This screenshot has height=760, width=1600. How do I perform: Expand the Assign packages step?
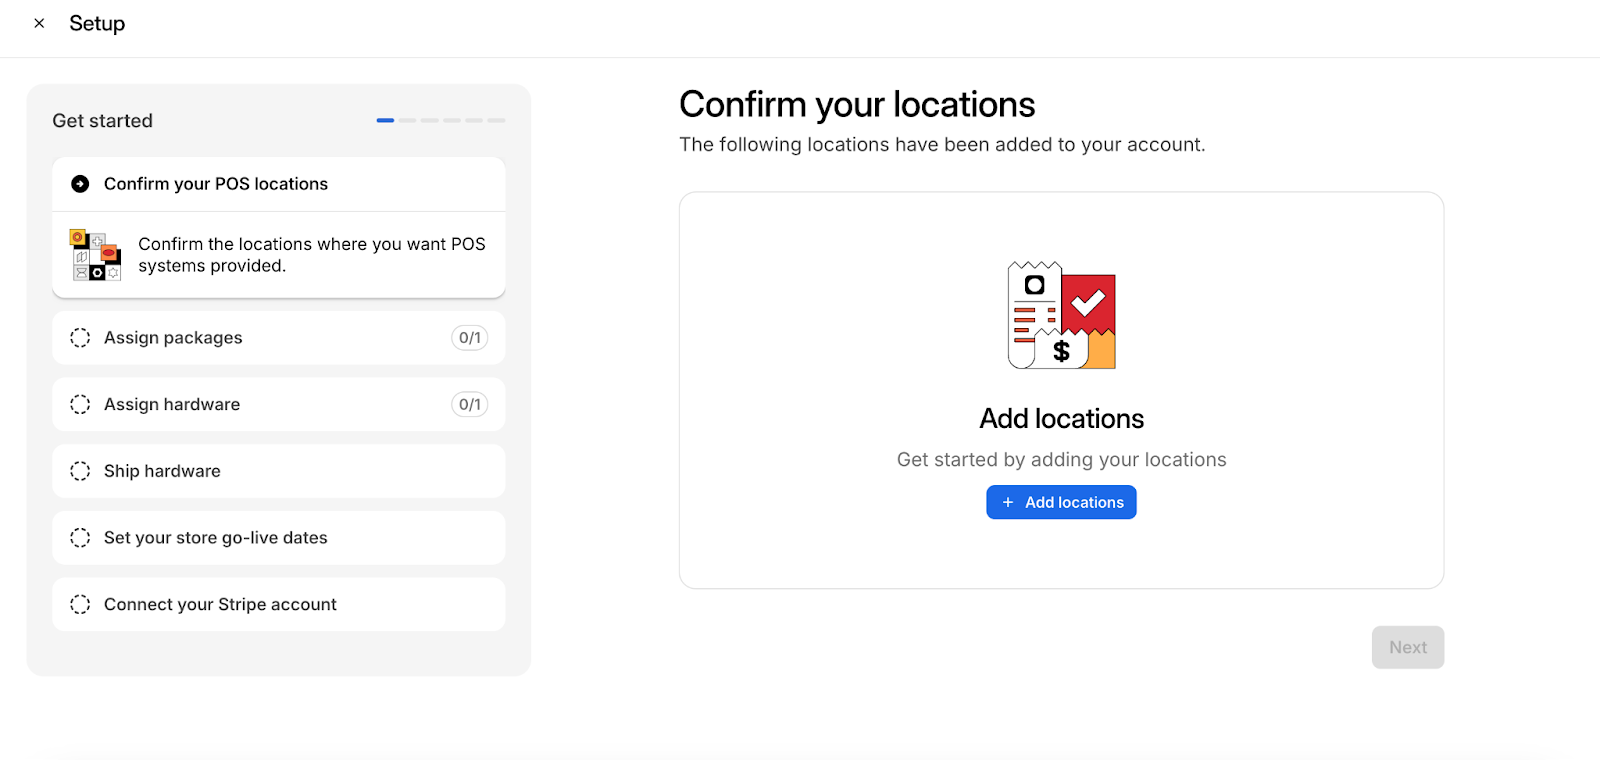tap(173, 338)
